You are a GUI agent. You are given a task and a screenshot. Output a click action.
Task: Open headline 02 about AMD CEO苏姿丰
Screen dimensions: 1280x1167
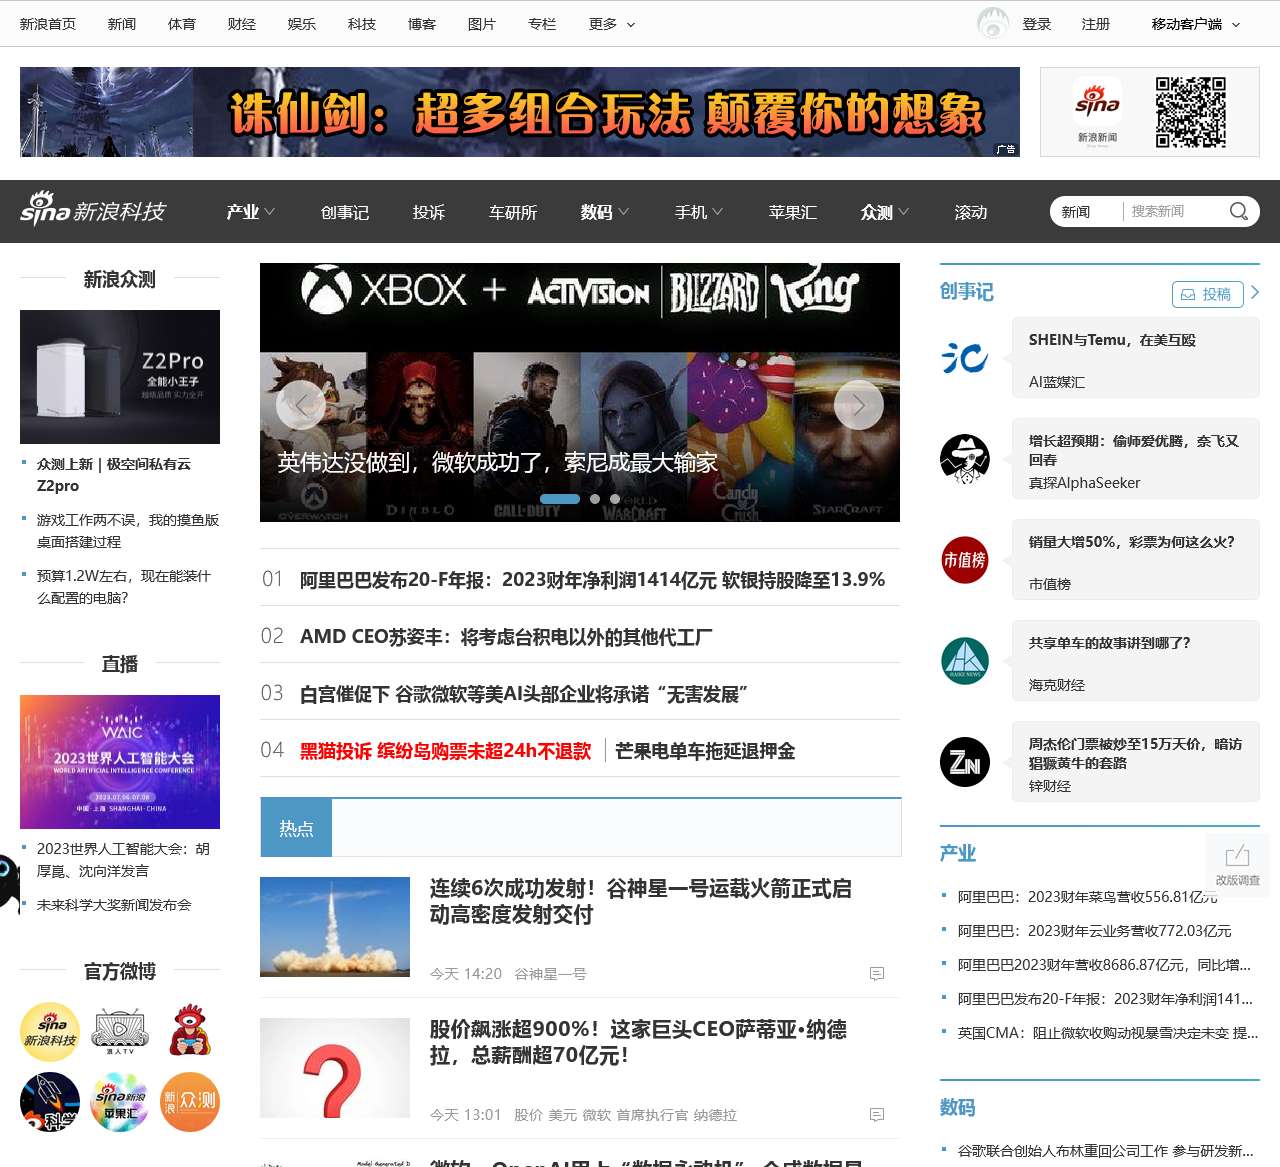pyautogui.click(x=506, y=636)
